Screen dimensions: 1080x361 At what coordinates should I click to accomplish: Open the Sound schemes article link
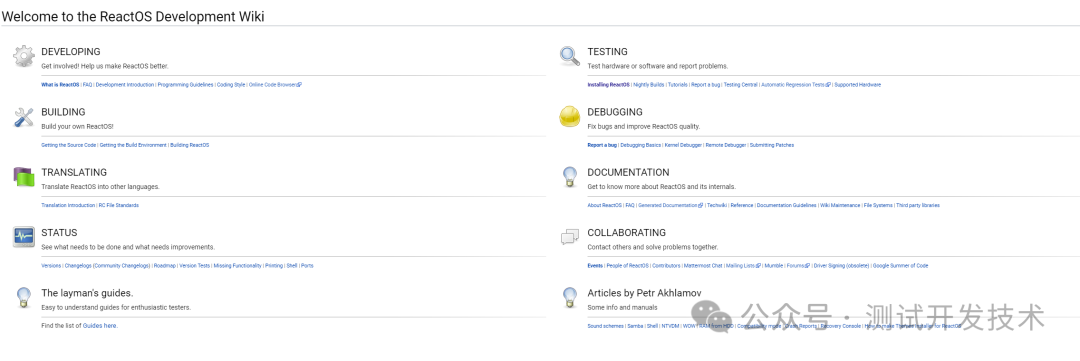click(x=605, y=326)
